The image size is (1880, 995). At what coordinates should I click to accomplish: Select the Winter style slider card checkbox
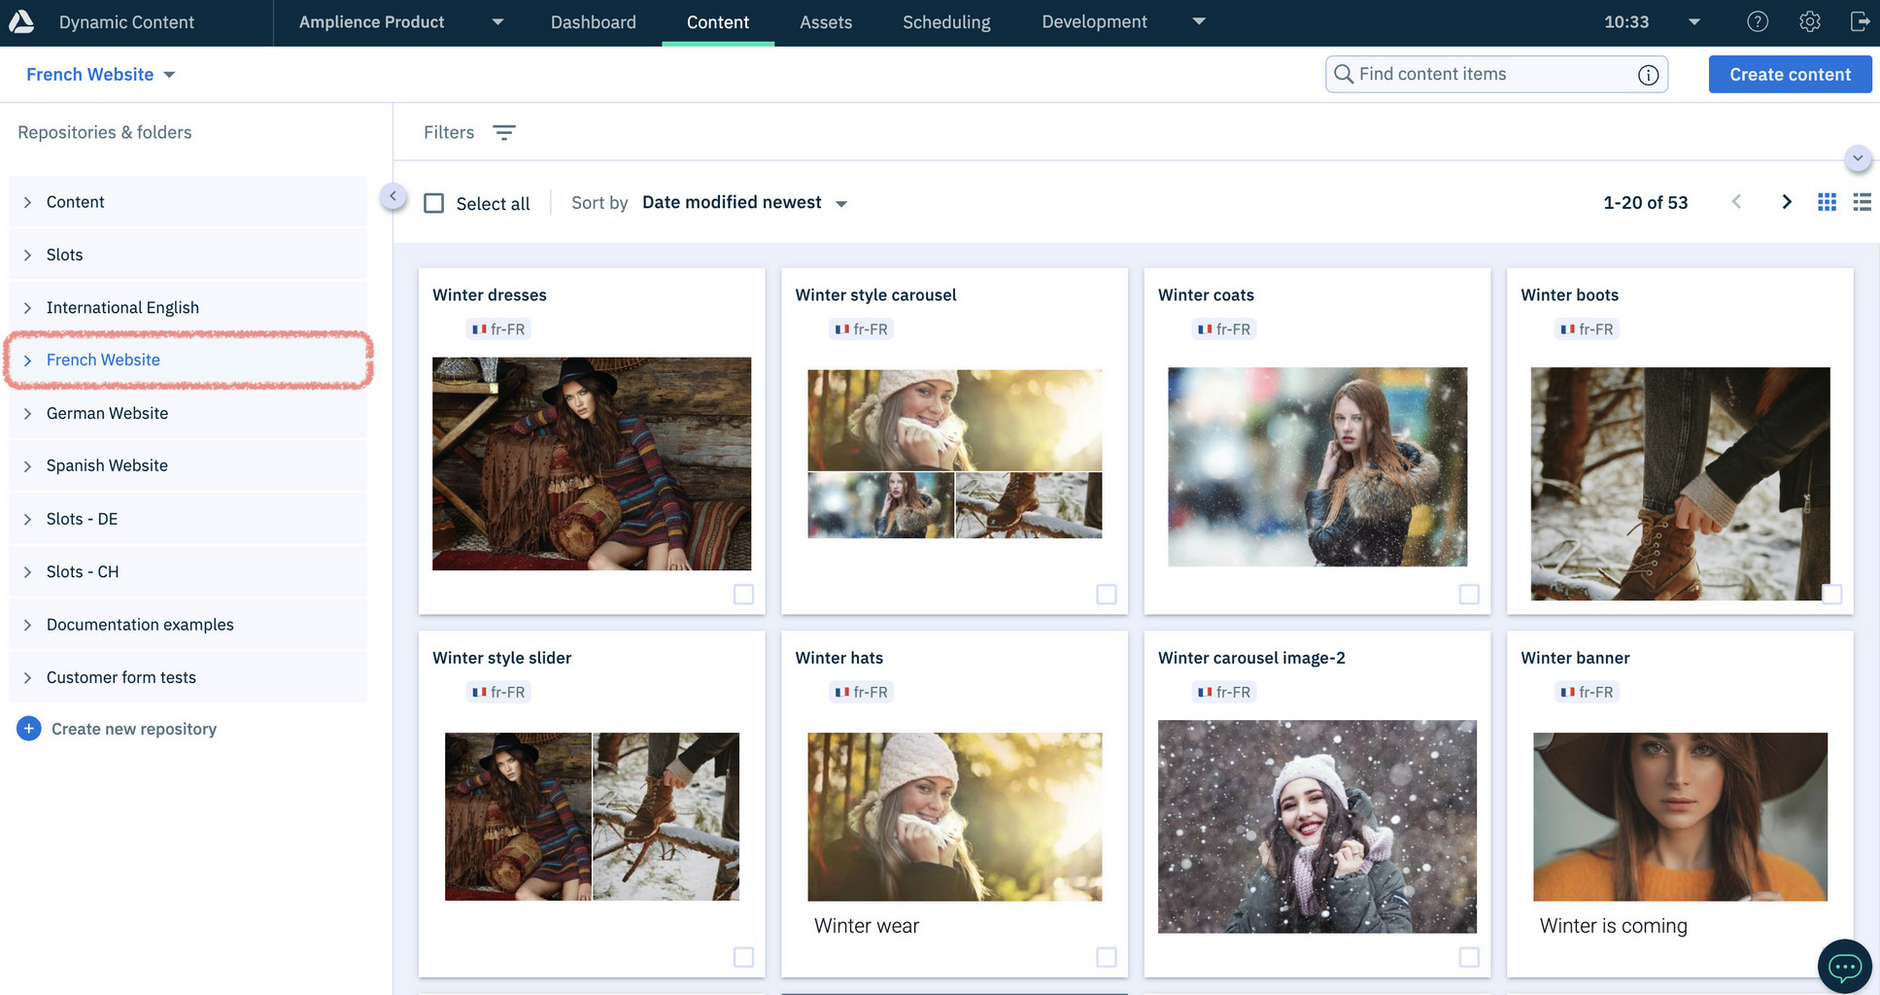pos(743,957)
